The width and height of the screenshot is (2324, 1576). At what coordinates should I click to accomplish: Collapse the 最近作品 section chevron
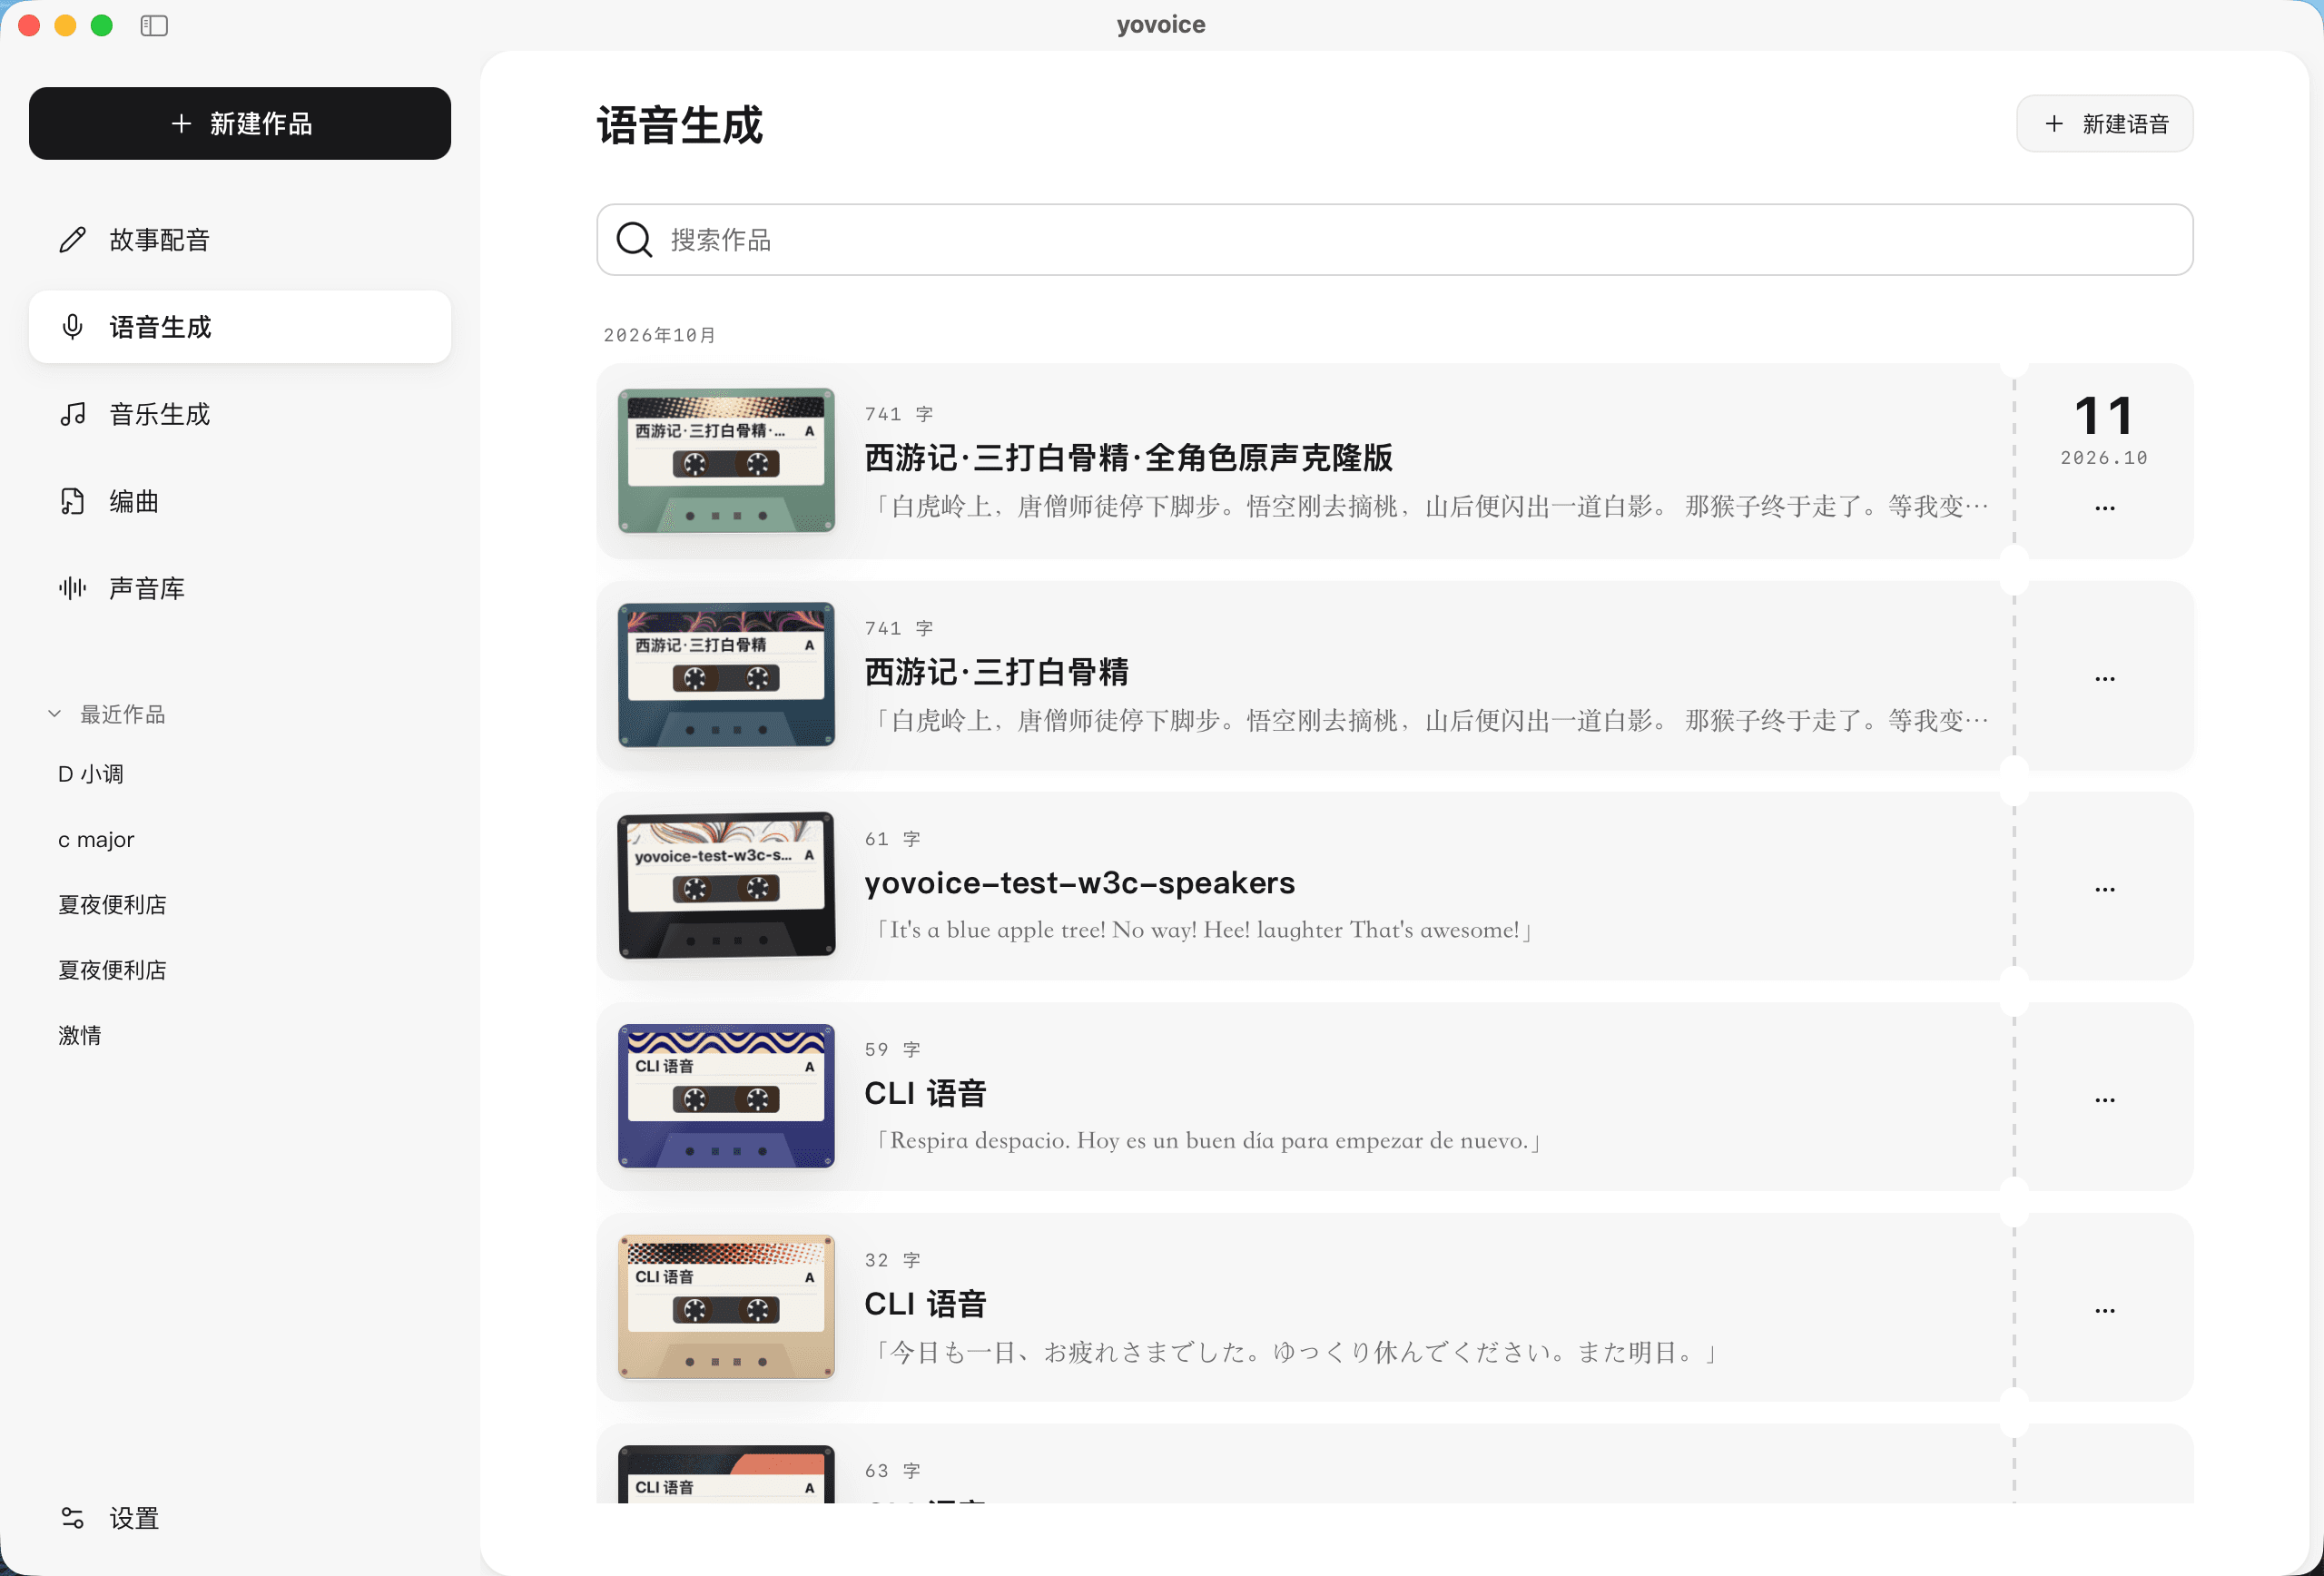pyautogui.click(x=55, y=714)
